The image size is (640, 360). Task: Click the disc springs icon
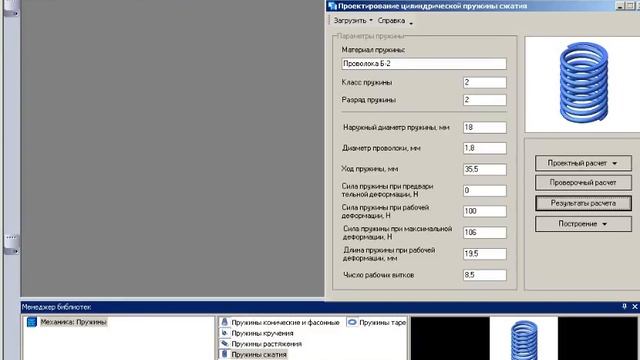352,322
